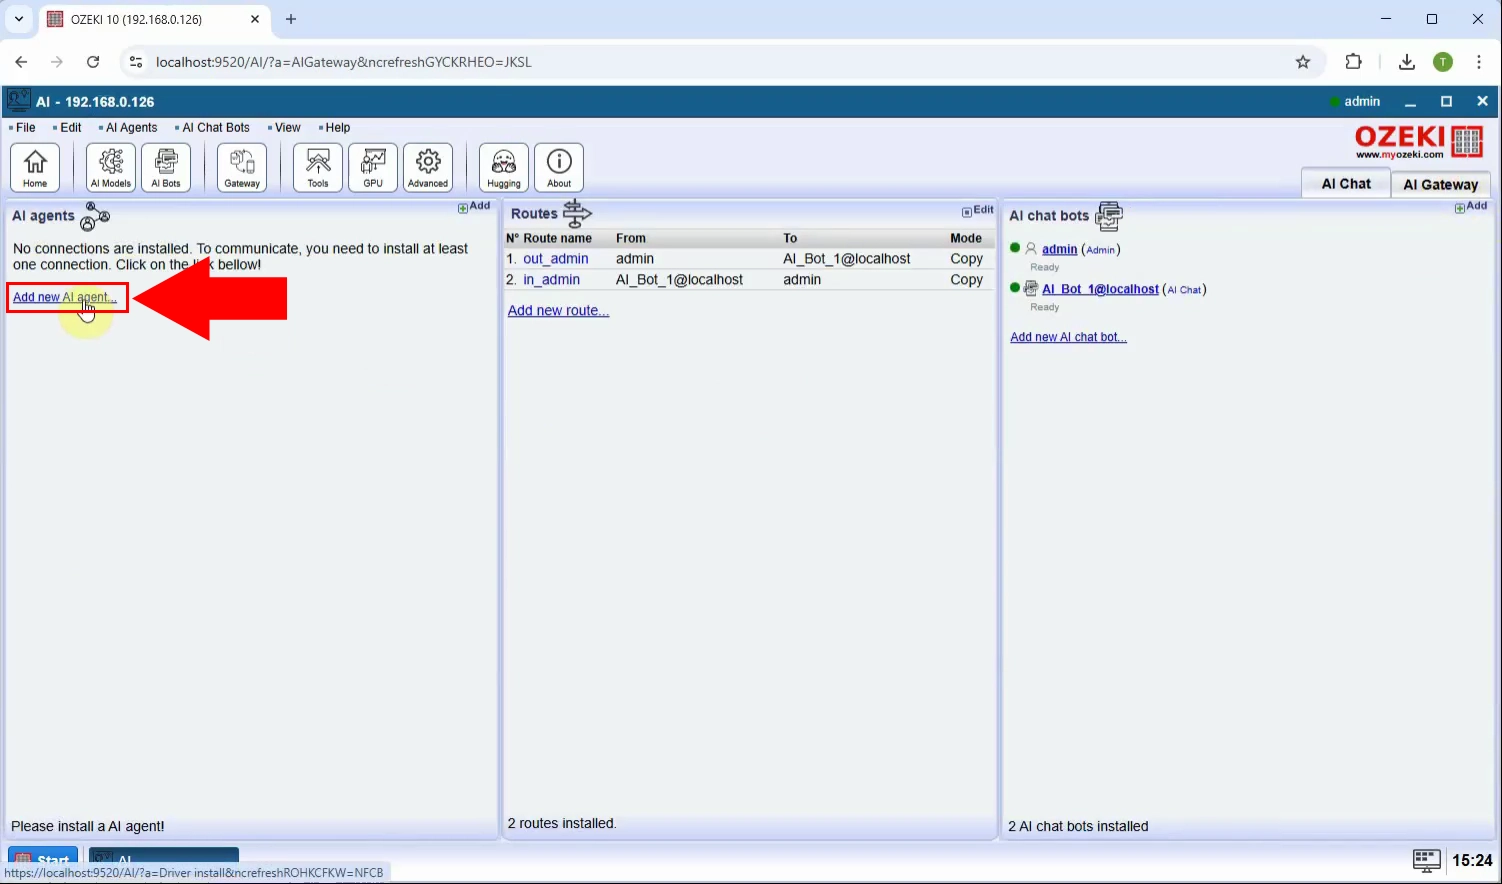Open the GPU toolbar icon
1502x884 pixels.
pyautogui.click(x=373, y=167)
